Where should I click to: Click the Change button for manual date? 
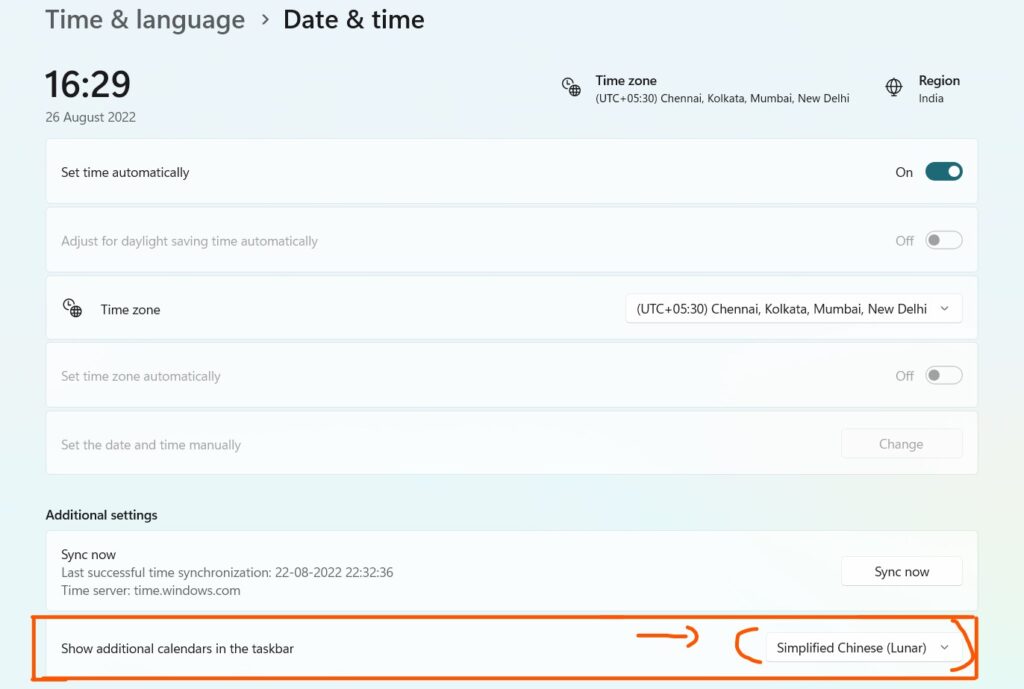click(x=901, y=444)
